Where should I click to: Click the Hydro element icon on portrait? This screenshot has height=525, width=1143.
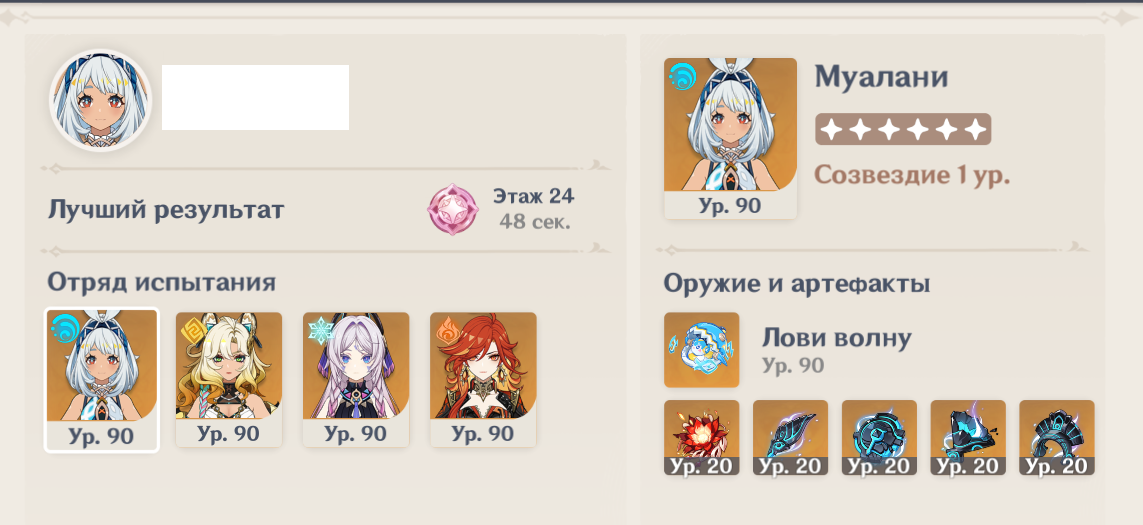click(683, 76)
